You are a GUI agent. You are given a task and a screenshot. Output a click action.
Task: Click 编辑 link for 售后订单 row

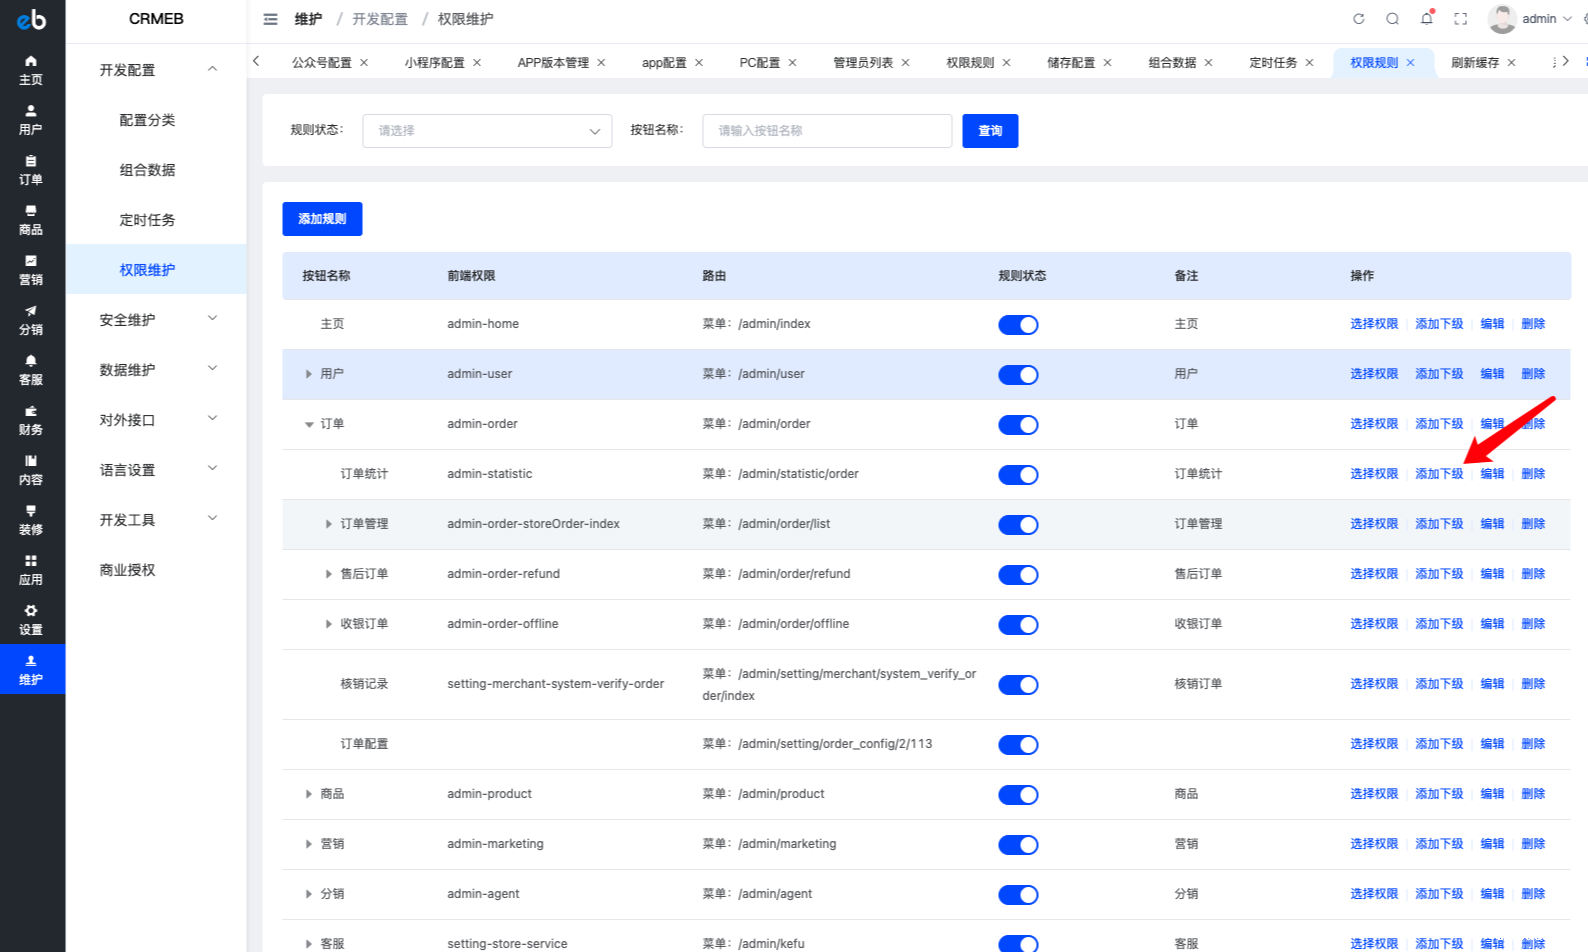click(1492, 574)
